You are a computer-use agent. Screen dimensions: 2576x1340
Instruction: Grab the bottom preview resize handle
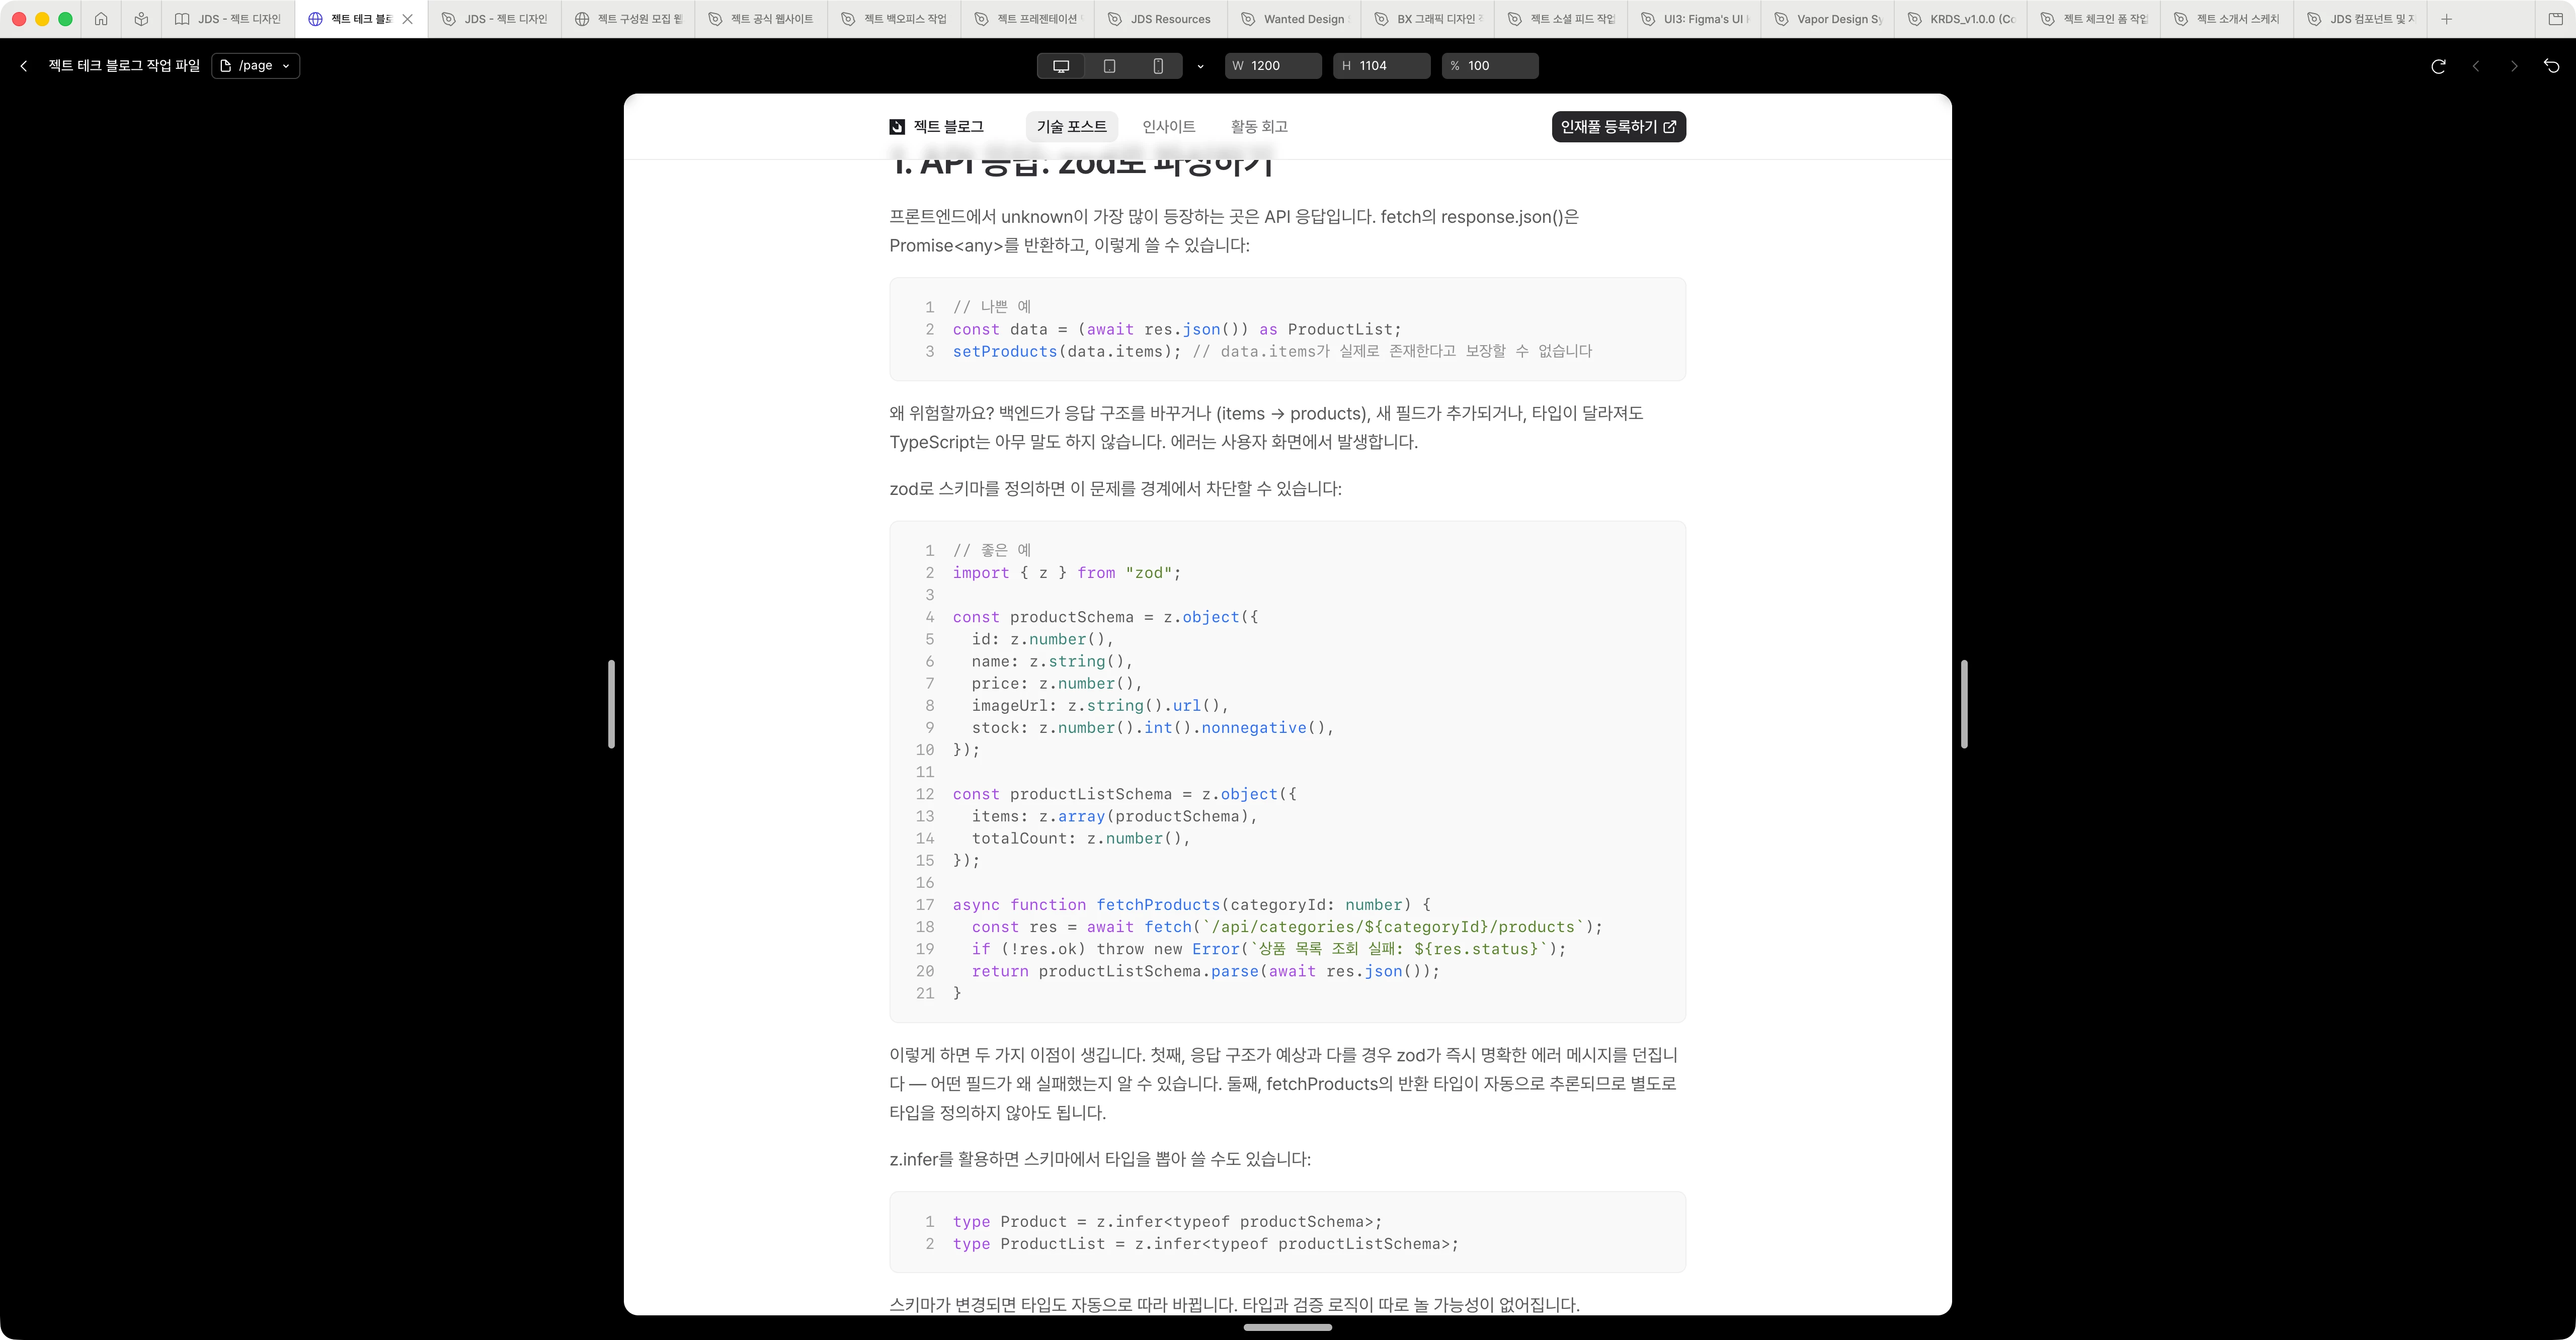point(1288,1327)
